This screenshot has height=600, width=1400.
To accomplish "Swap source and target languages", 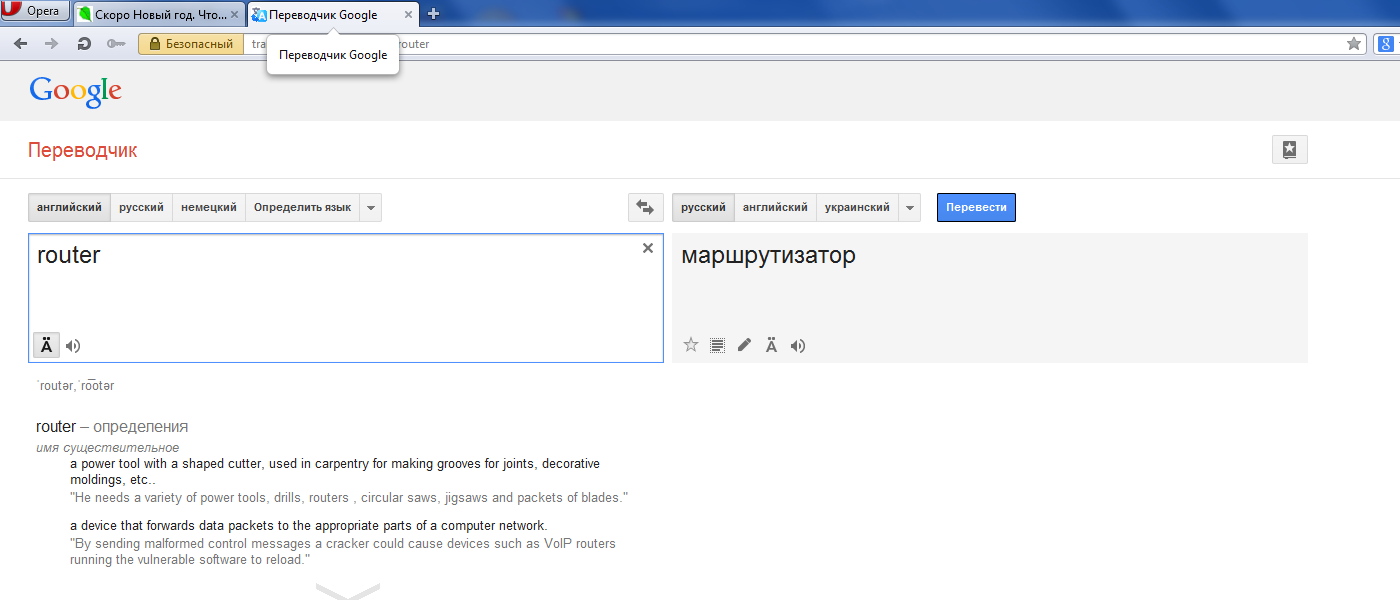I will 645,208.
